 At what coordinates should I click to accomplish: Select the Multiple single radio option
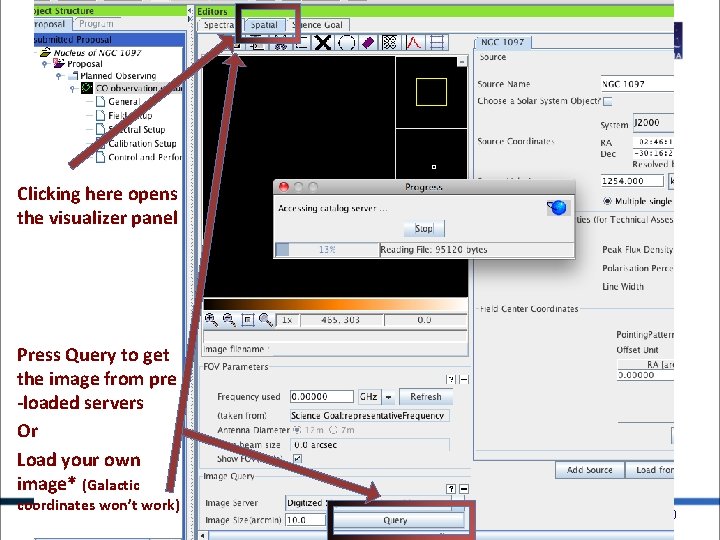pyautogui.click(x=607, y=201)
